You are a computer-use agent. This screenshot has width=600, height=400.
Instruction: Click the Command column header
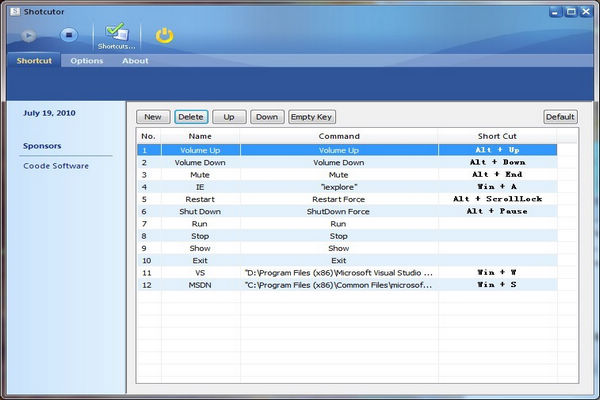pyautogui.click(x=339, y=136)
